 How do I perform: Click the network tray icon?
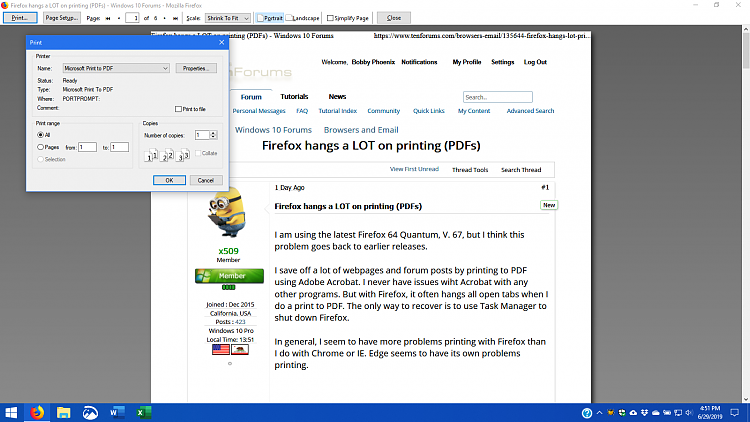tap(678, 412)
